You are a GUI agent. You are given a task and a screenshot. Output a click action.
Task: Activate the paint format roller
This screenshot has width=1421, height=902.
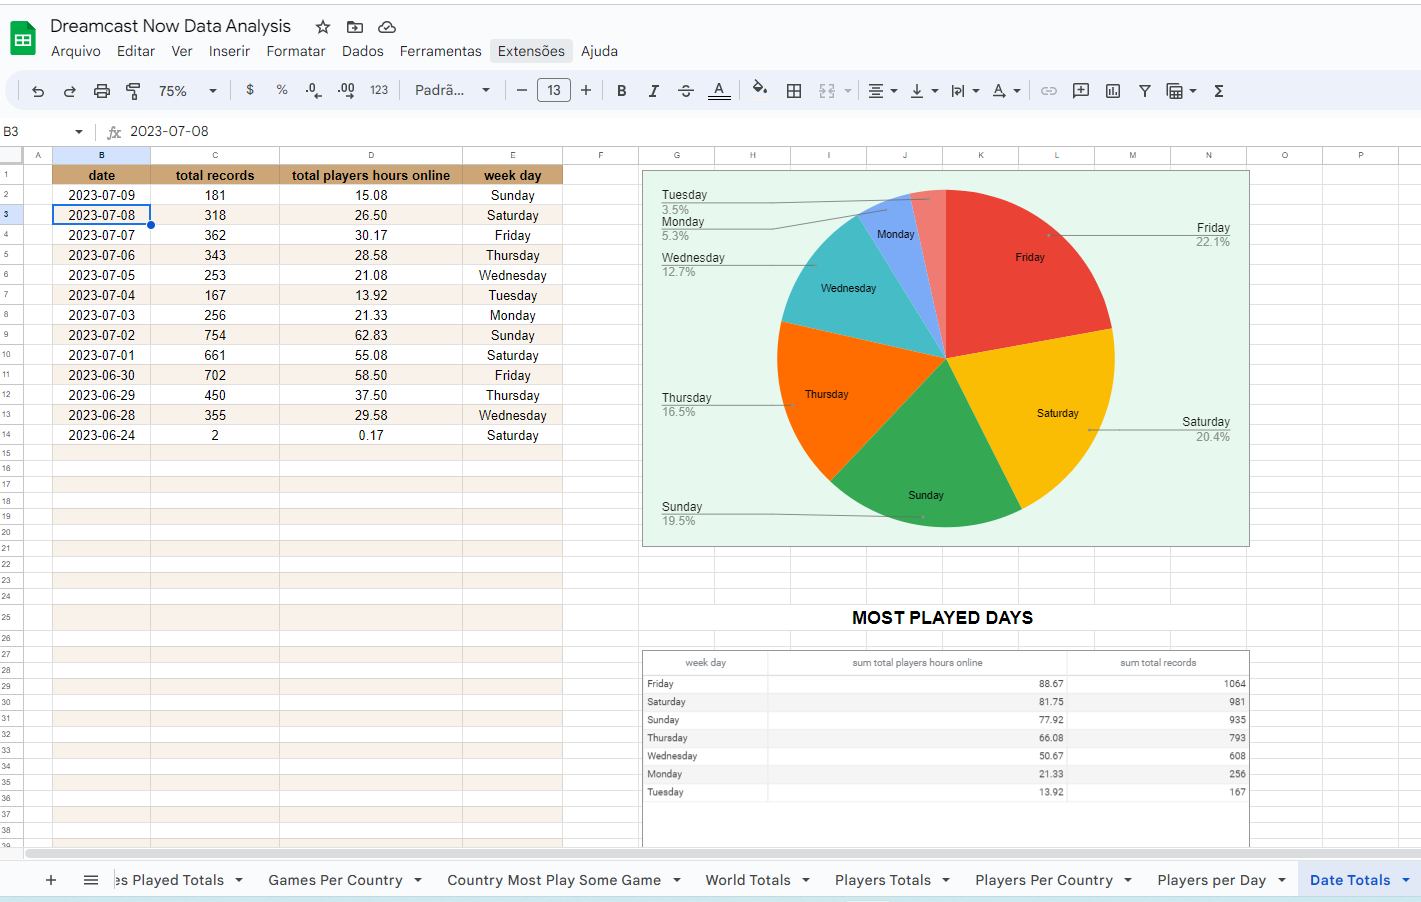[133, 91]
